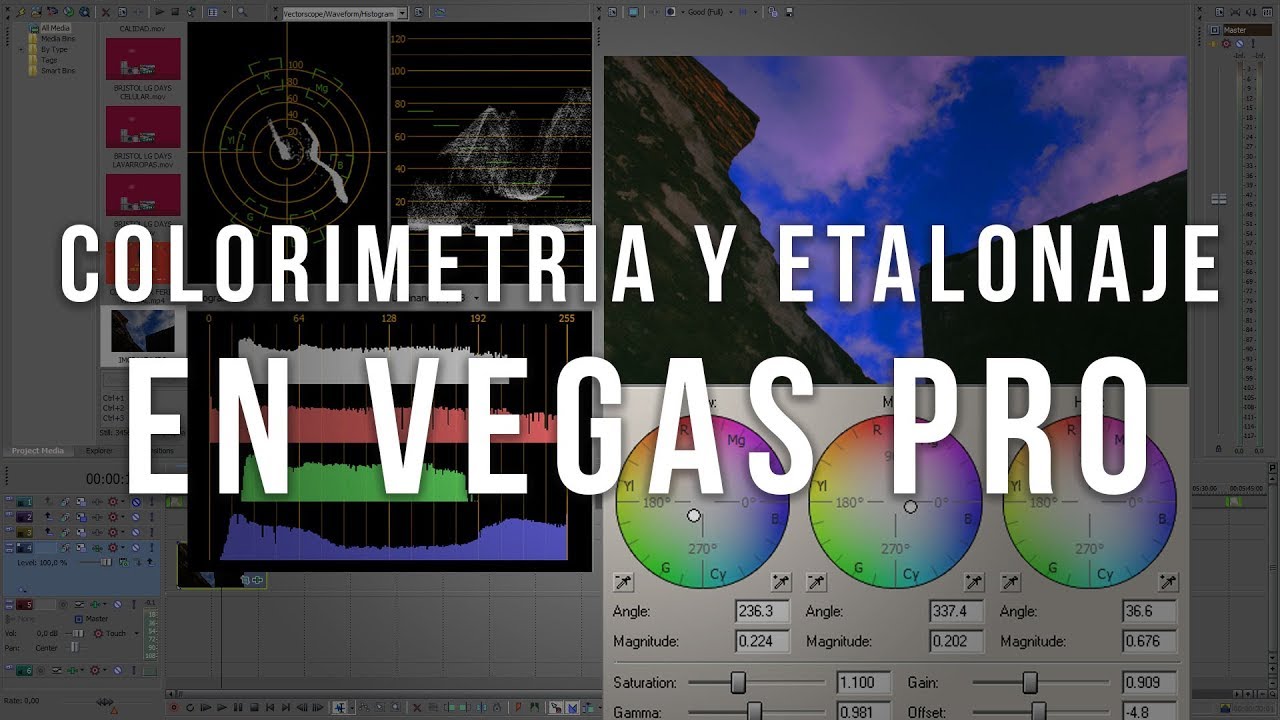Mute audio track 6
The width and height of the screenshot is (1280, 720).
(117, 671)
